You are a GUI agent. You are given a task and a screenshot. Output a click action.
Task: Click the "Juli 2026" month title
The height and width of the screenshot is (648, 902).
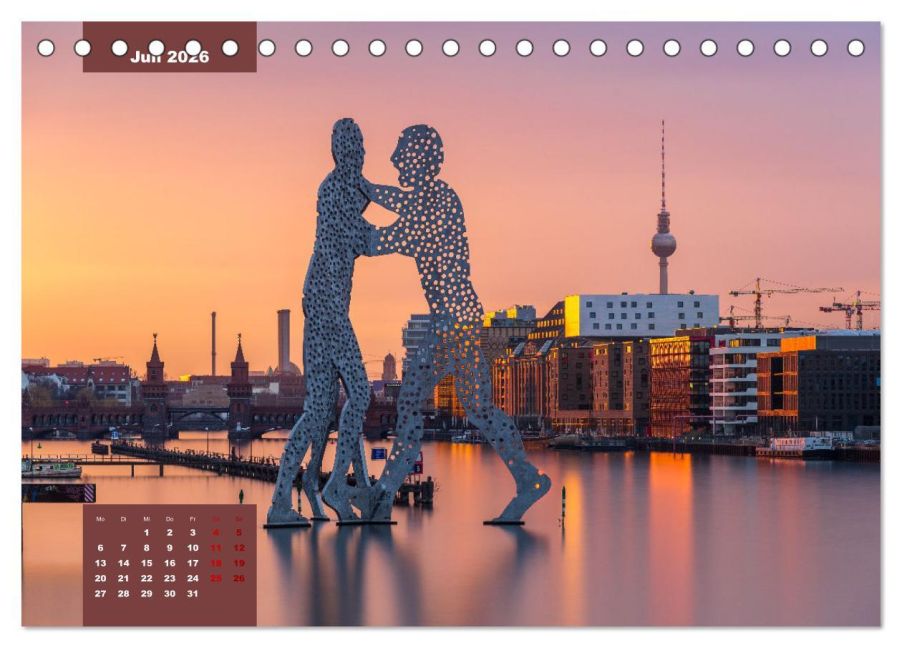click(170, 56)
